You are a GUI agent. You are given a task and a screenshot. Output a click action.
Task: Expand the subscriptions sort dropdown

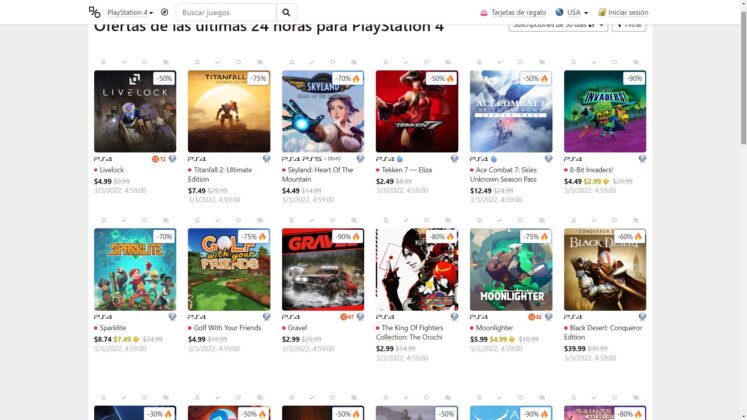[x=558, y=26]
